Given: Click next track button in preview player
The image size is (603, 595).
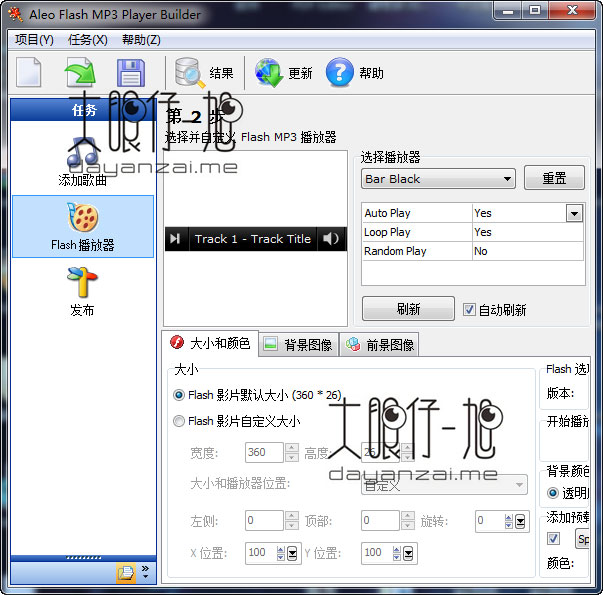Looking at the screenshot, I should [x=175, y=239].
